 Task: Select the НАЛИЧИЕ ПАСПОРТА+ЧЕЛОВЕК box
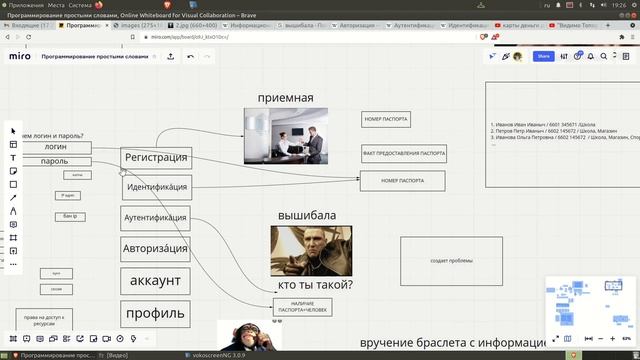pos(302,307)
